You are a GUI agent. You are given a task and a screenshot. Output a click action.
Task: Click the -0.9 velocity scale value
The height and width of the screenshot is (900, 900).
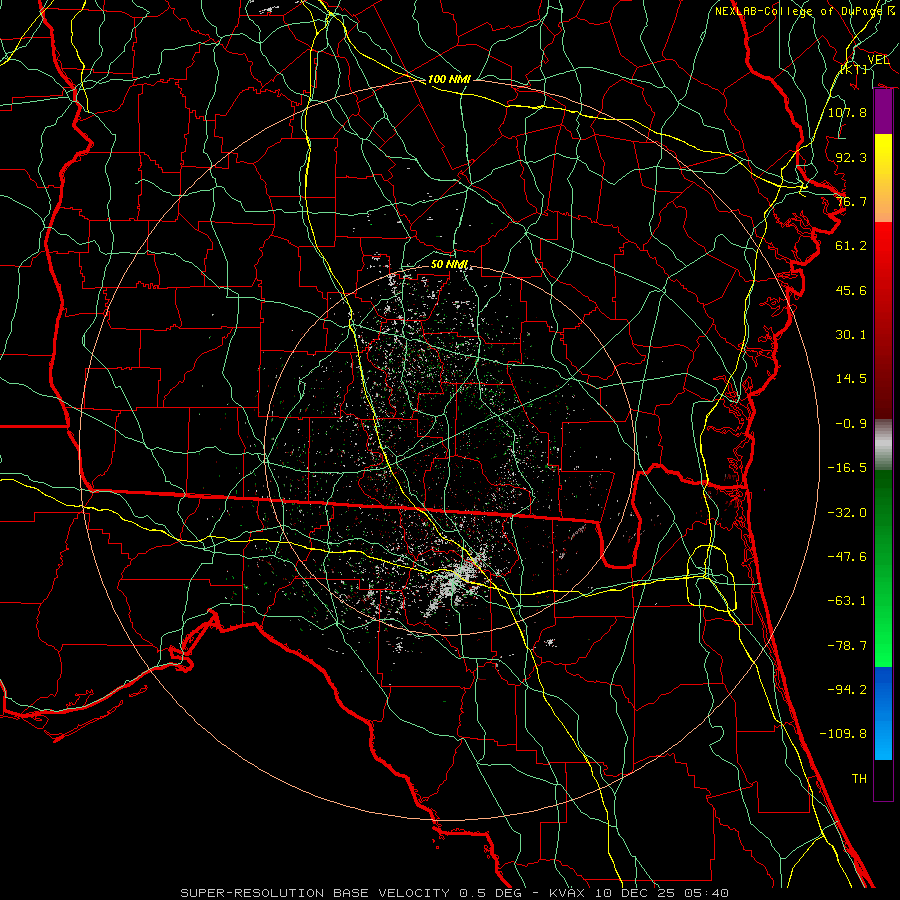coord(851,424)
